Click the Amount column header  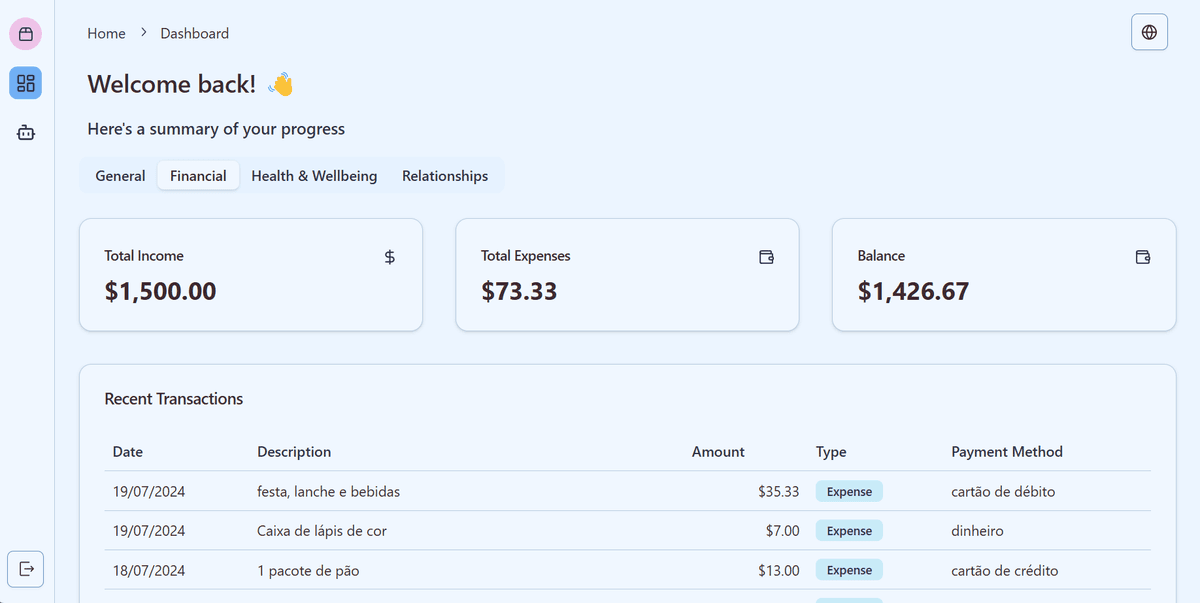[x=718, y=452]
